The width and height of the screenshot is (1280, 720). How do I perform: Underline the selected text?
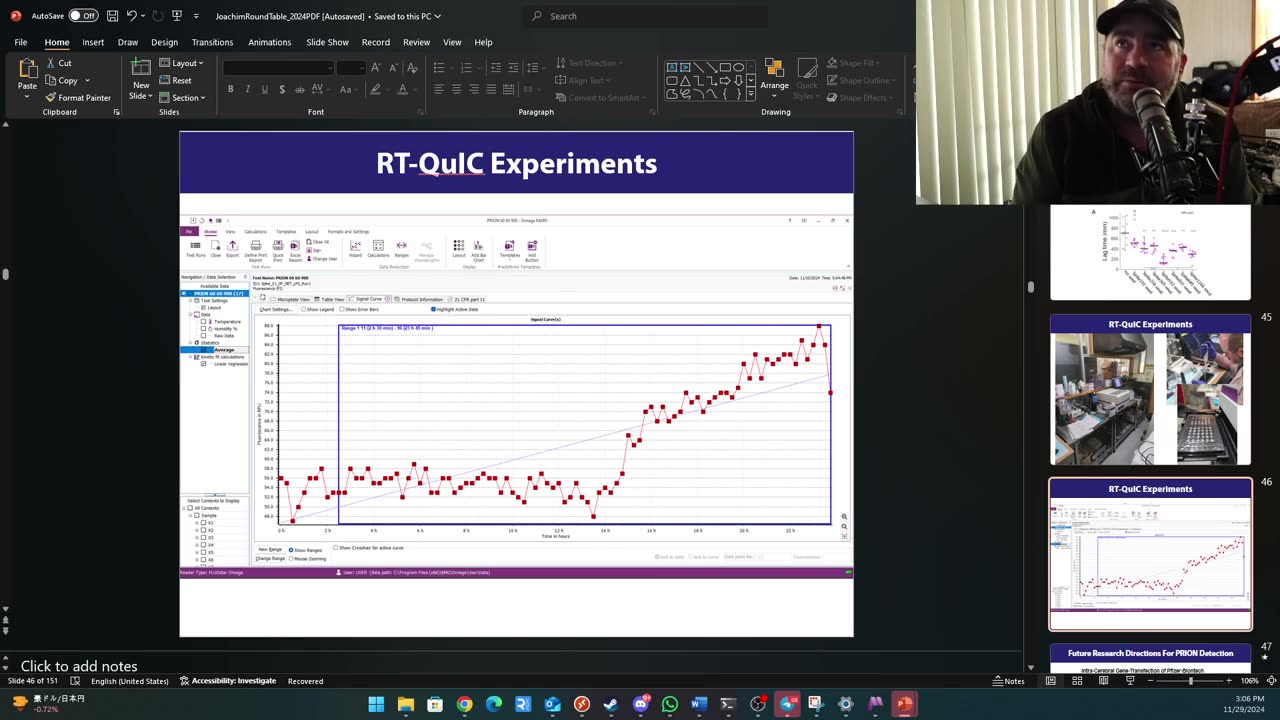coord(264,89)
